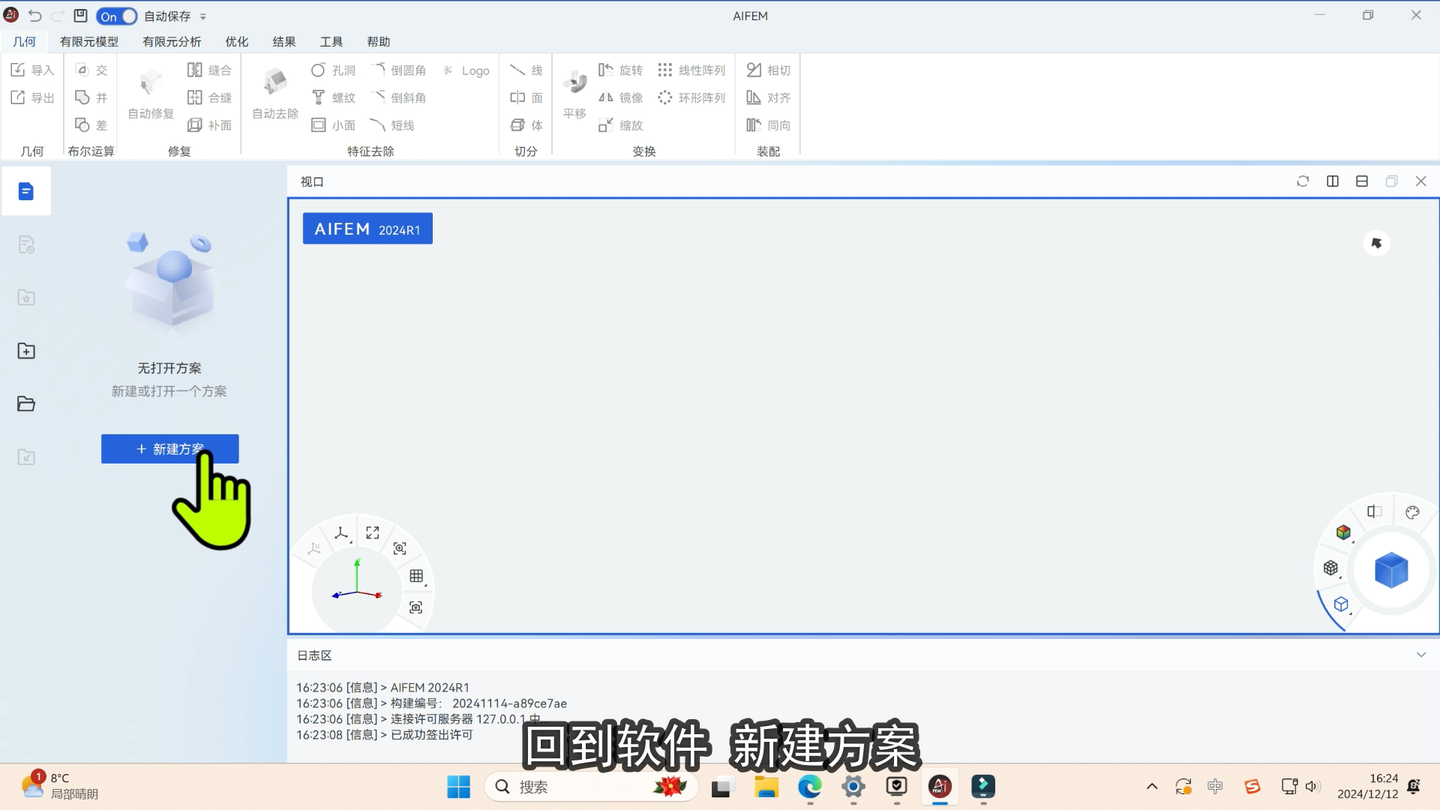Open Microsoft Edge from the taskbar
Viewport: 1440px width, 810px height.
click(x=810, y=787)
